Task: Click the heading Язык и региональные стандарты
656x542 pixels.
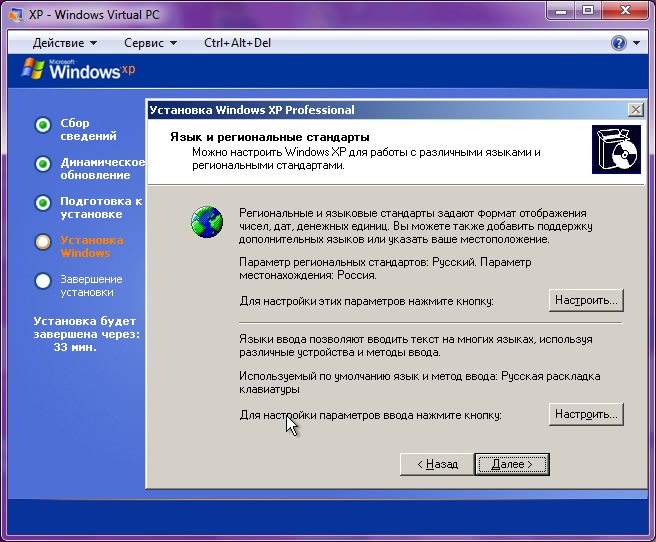Action: [270, 137]
